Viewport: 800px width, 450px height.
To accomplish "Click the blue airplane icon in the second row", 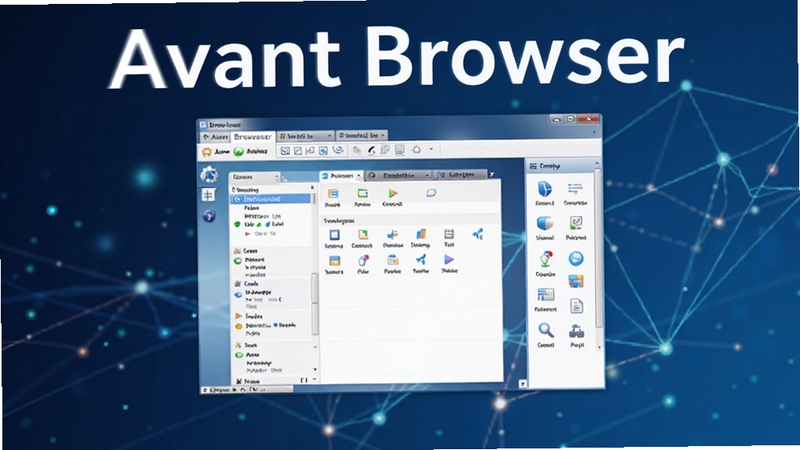I will pyautogui.click(x=421, y=260).
